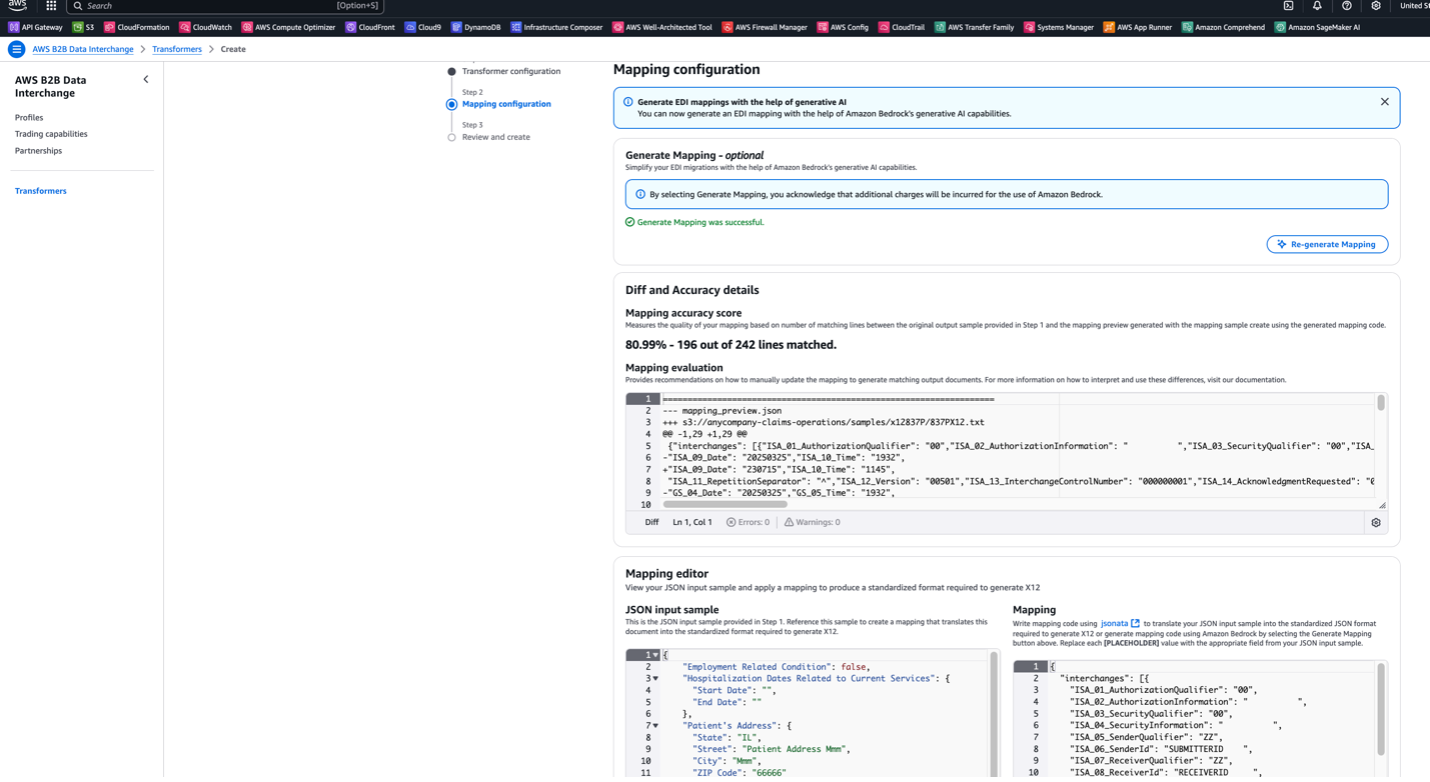Open the CloudShell terminal icon

[x=1288, y=6]
